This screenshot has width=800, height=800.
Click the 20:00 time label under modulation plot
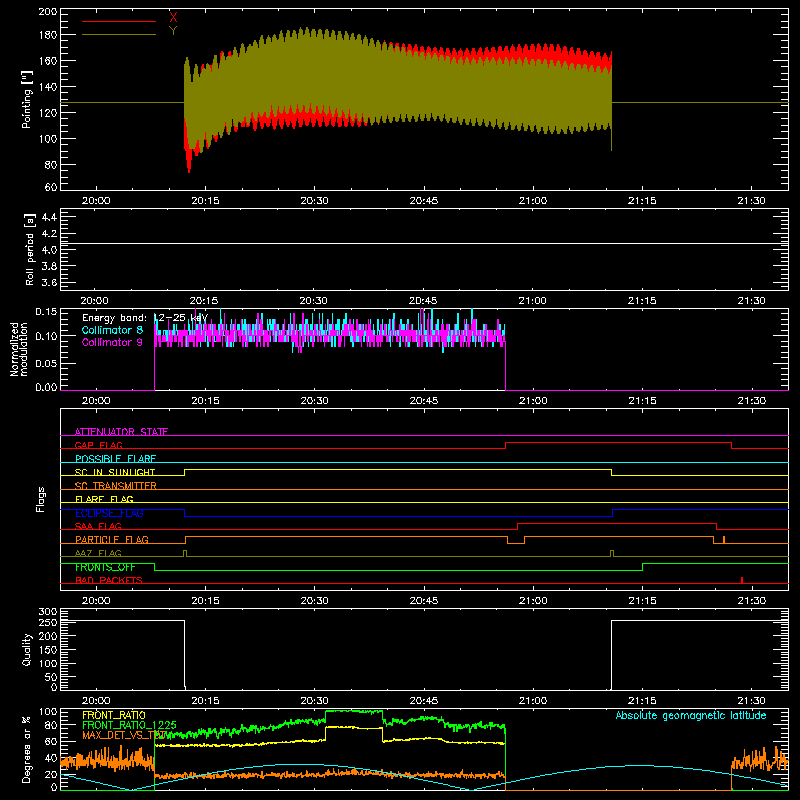[x=96, y=401]
